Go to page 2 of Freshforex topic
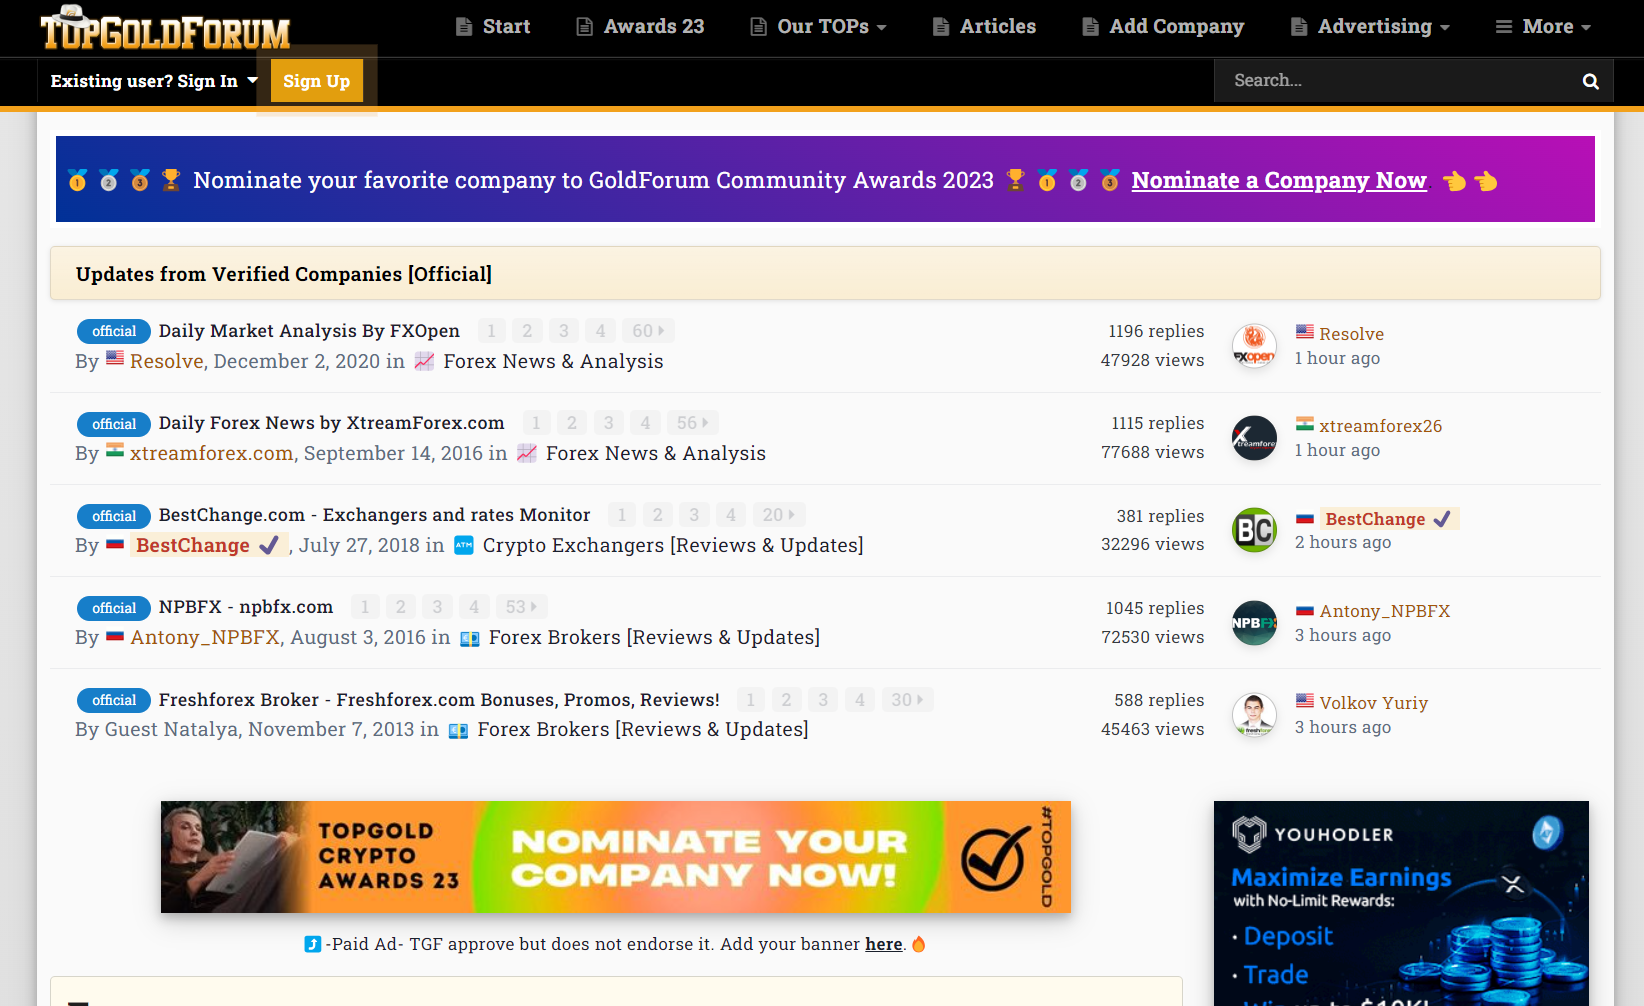This screenshot has height=1006, width=1644. click(786, 700)
